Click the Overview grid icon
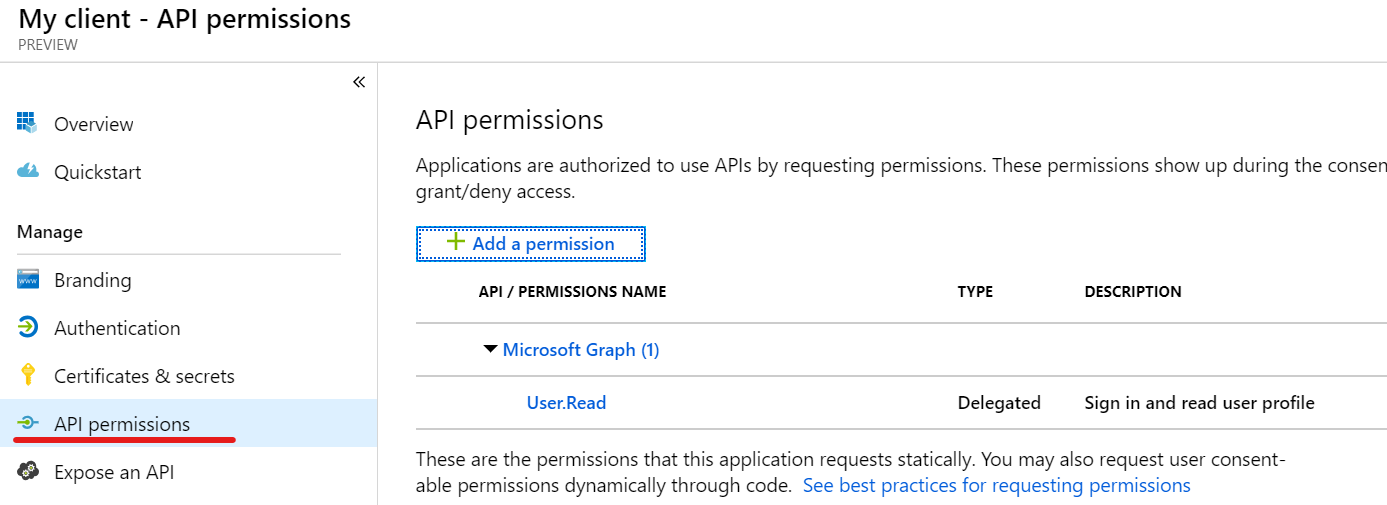 (27, 123)
